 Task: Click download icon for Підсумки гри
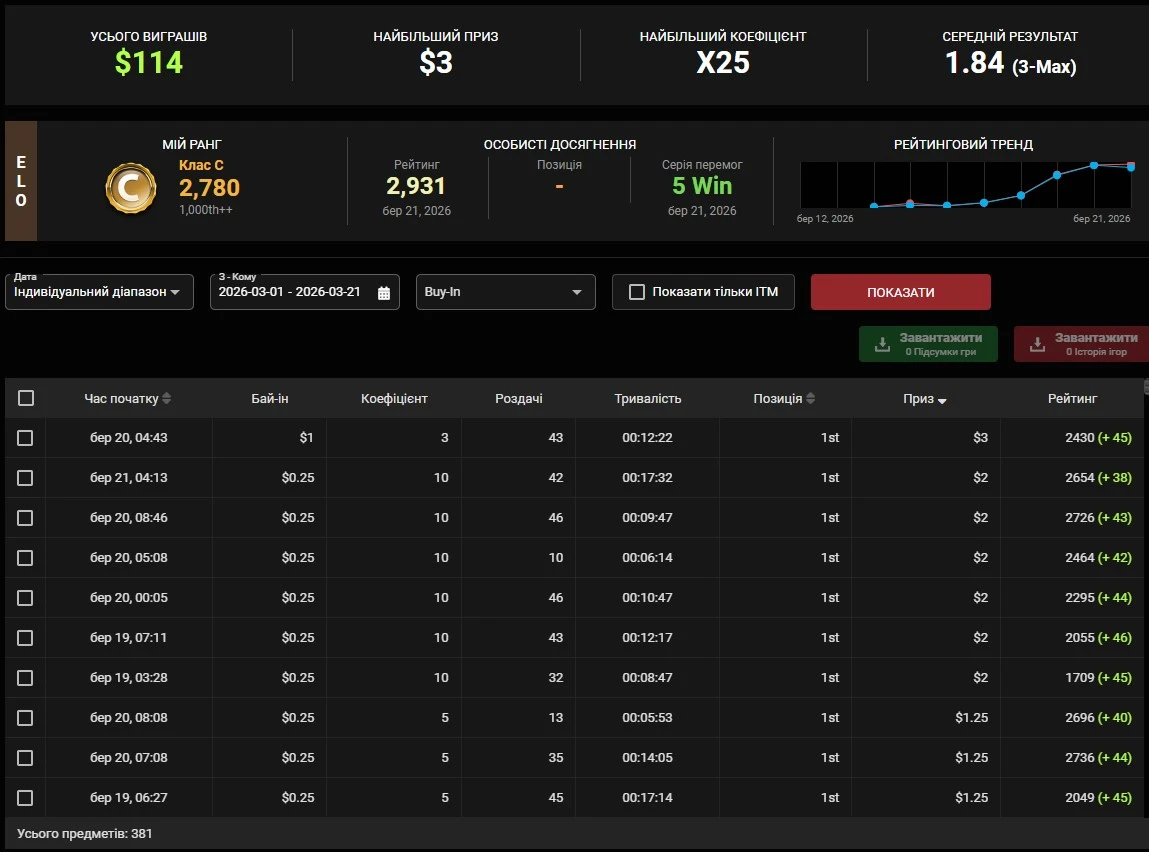[x=882, y=344]
